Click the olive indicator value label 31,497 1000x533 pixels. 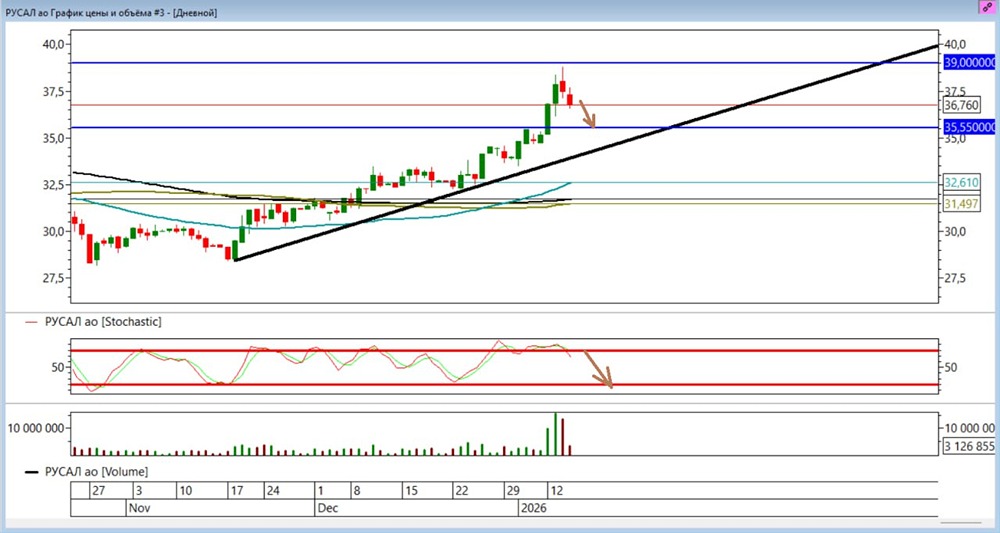961,203
